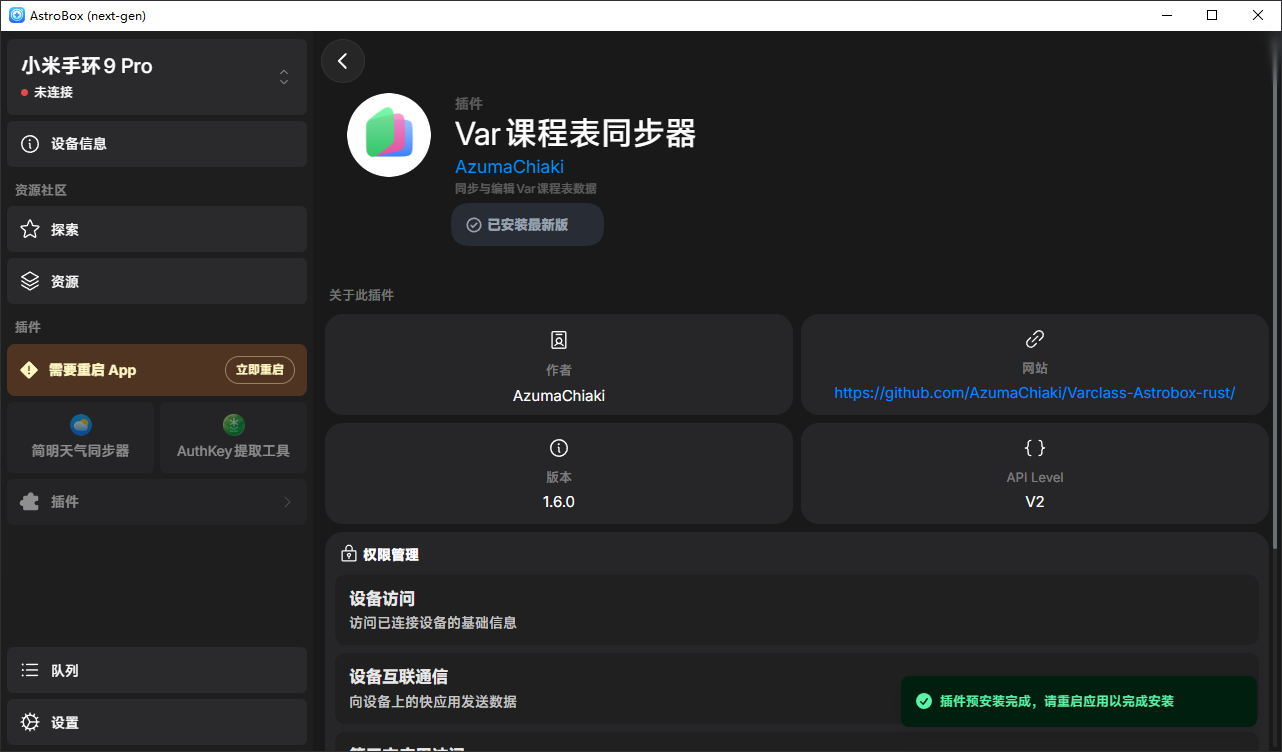Viewport: 1282px width, 752px height.
Task: Open the 设备信息 page
Action: coord(157,144)
